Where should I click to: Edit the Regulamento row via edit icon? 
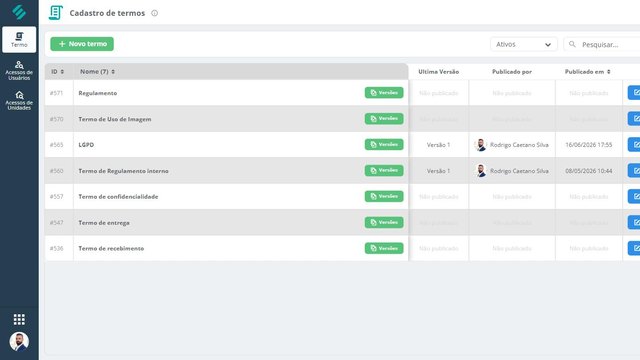tap(635, 93)
